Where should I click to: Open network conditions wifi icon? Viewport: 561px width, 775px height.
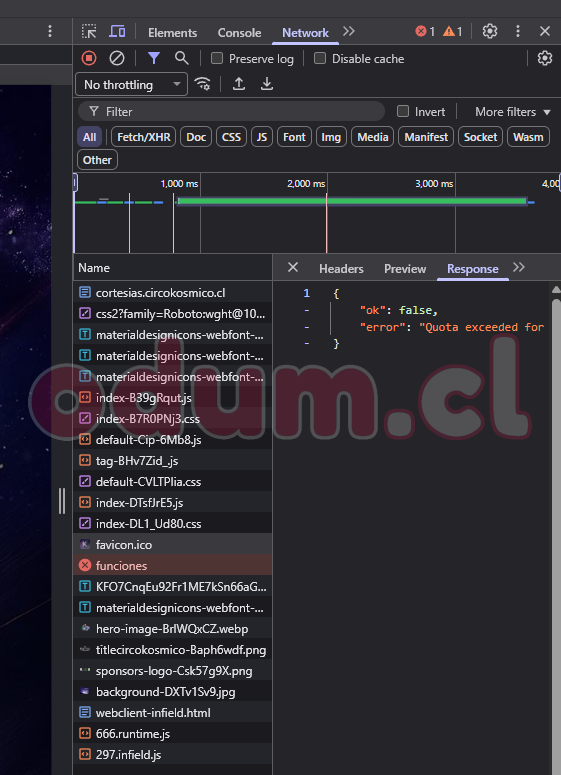pyautogui.click(x=202, y=84)
